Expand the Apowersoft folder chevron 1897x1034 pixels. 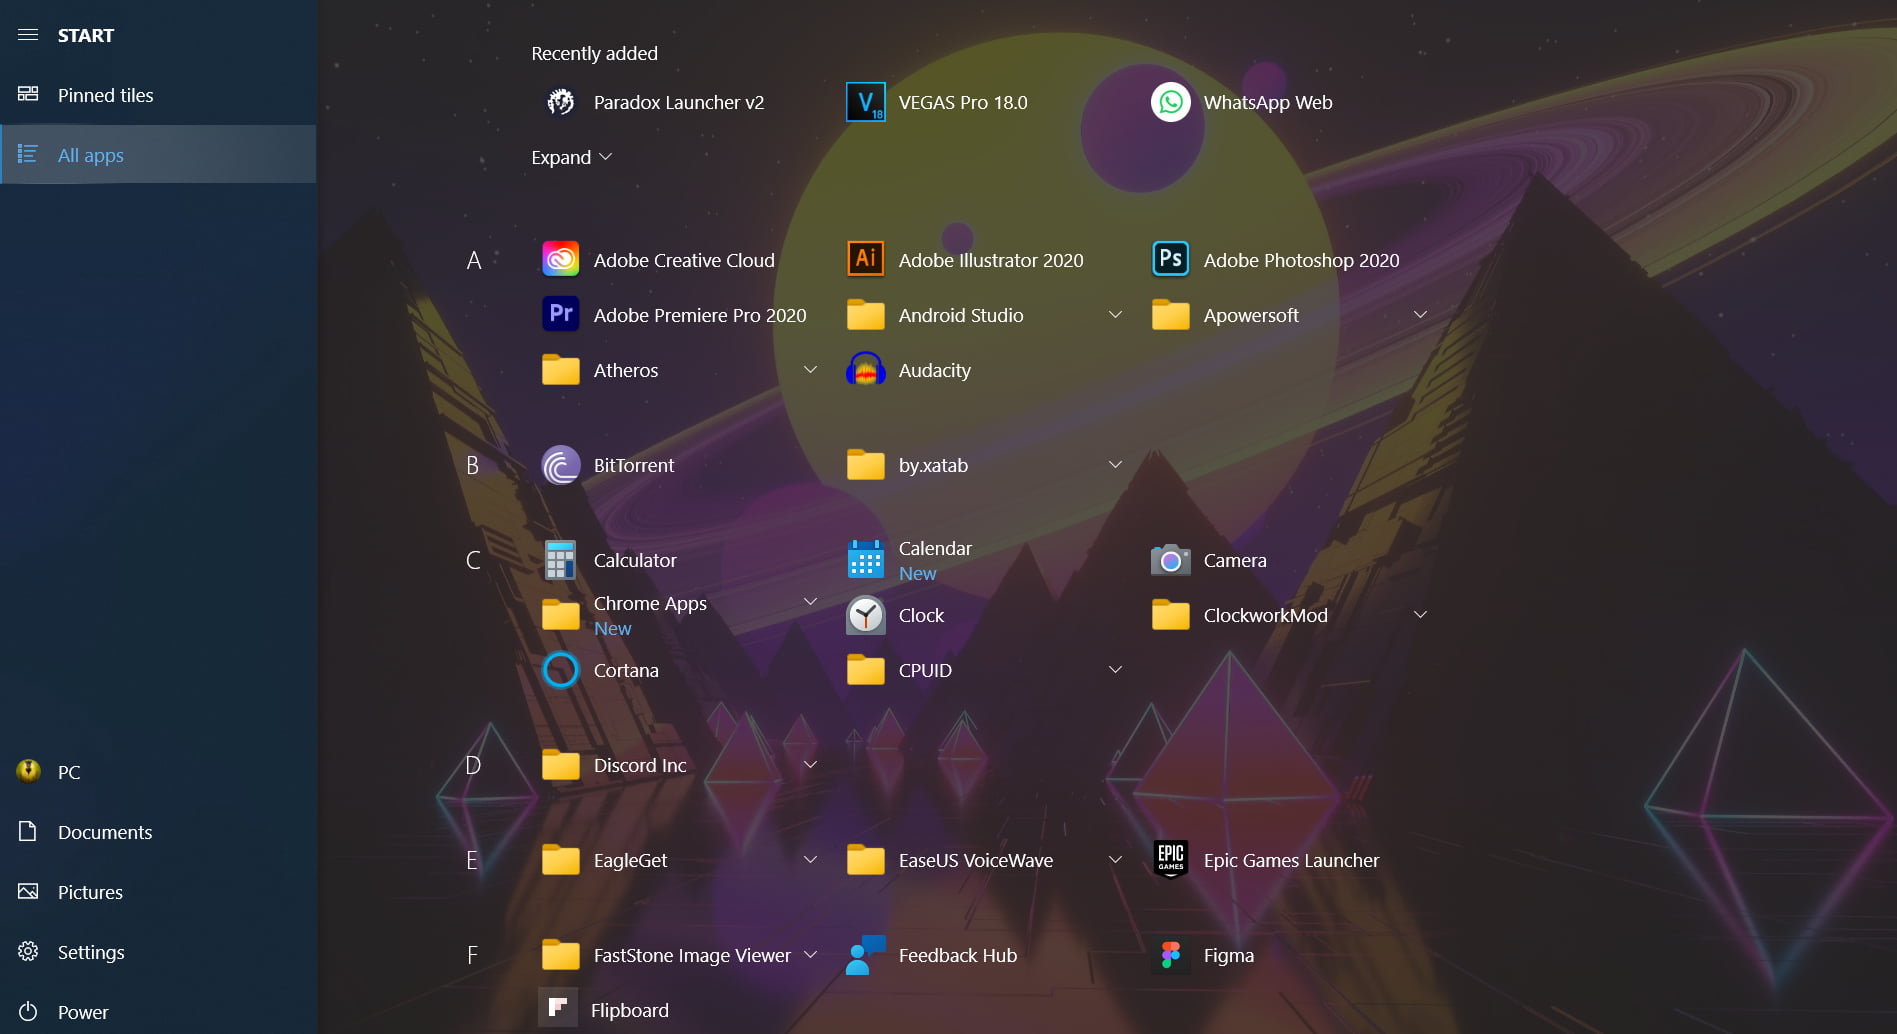1420,315
